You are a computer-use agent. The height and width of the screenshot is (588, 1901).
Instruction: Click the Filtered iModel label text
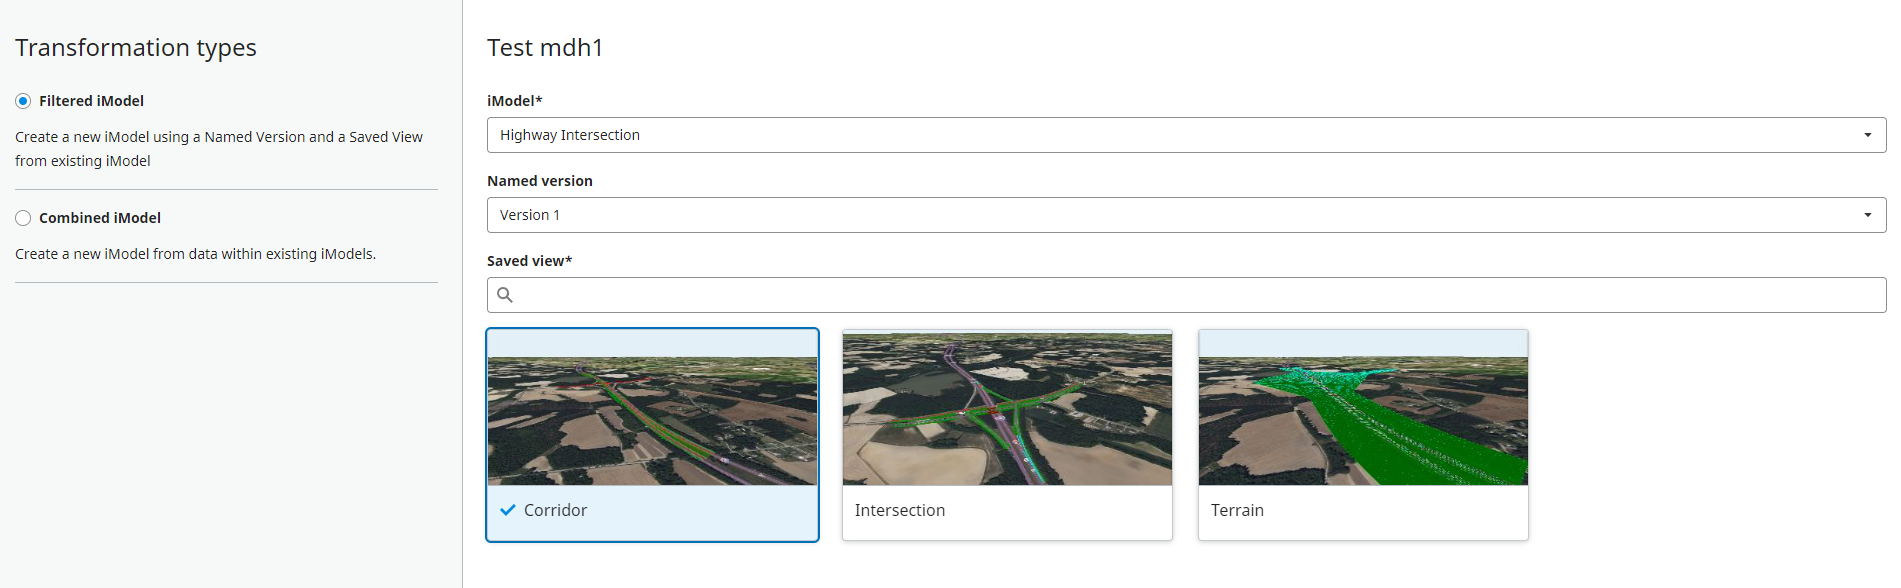(91, 101)
